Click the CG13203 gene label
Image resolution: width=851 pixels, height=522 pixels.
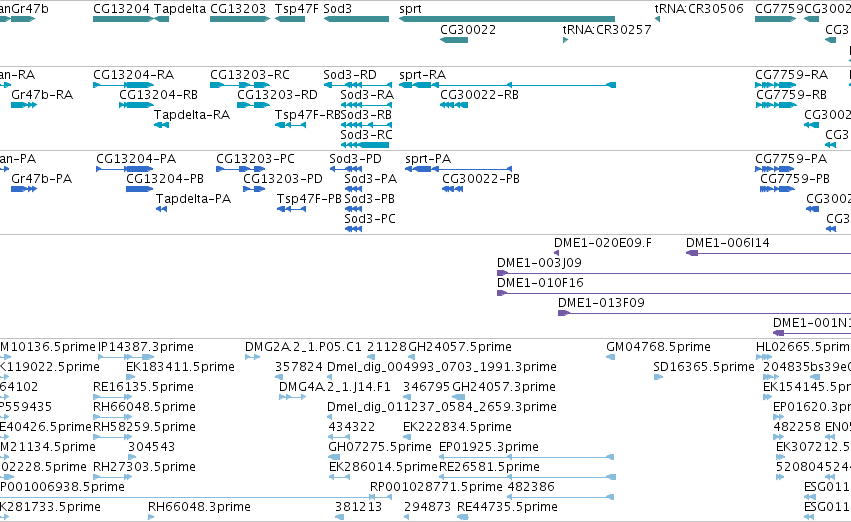coord(238,9)
